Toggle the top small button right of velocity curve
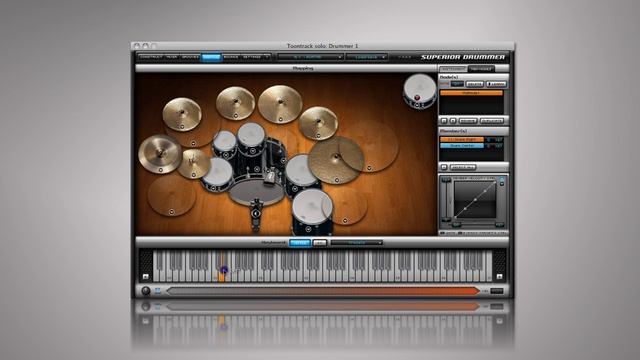 [x=502, y=179]
